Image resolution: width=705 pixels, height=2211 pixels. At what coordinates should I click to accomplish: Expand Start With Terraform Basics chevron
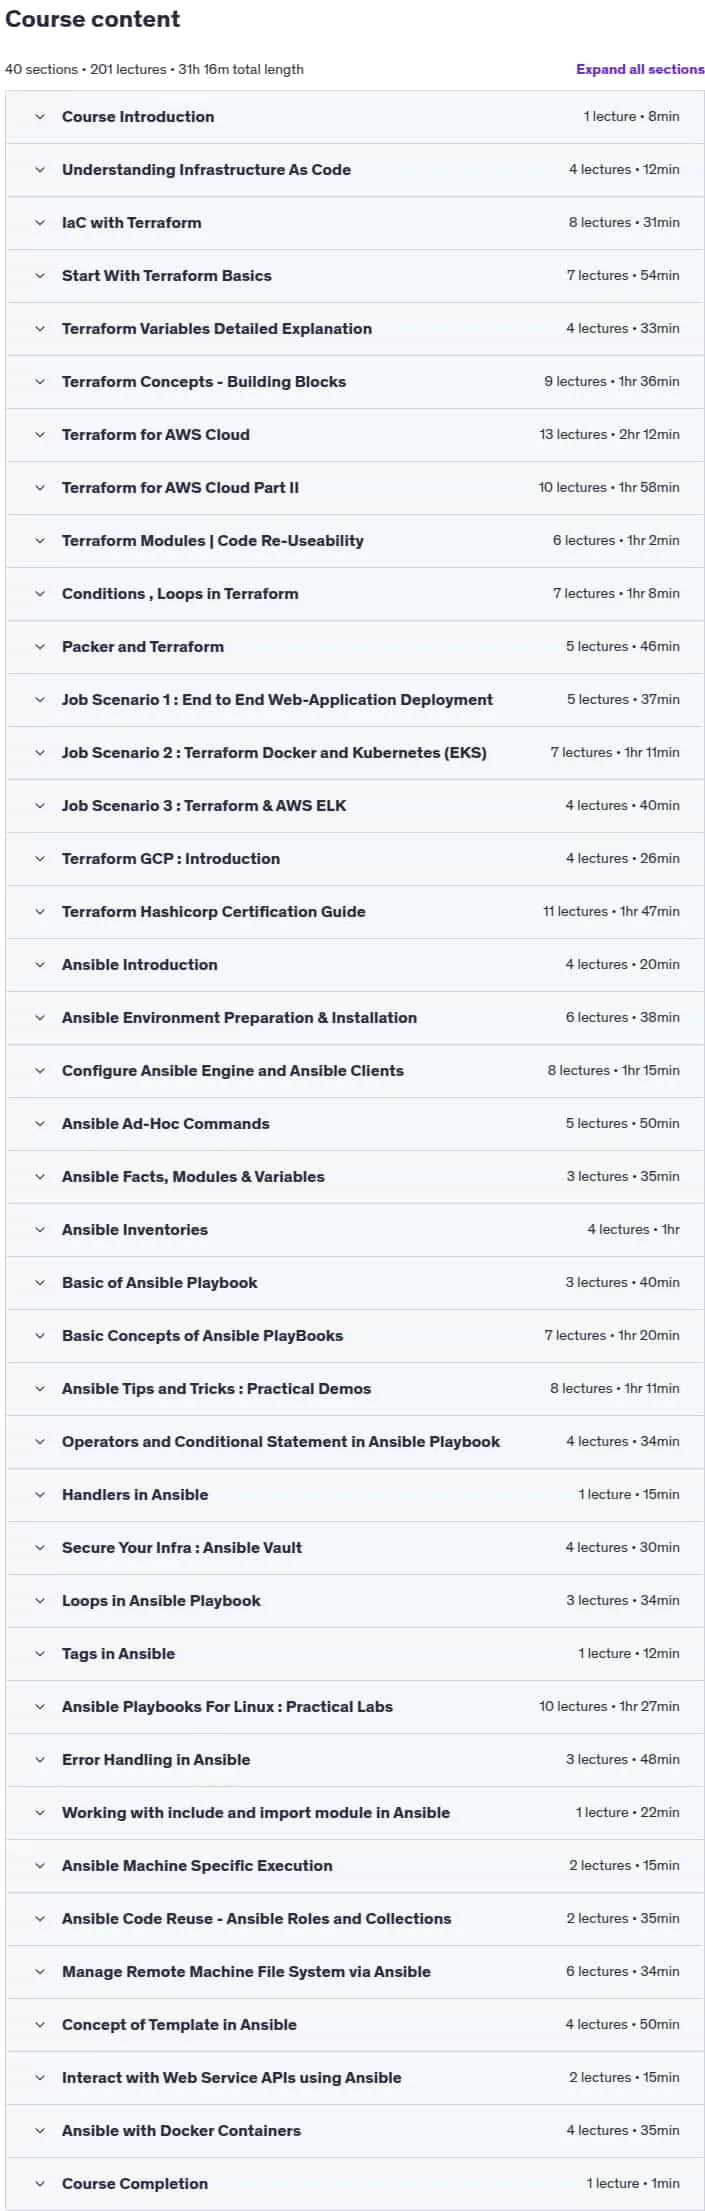tap(40, 276)
